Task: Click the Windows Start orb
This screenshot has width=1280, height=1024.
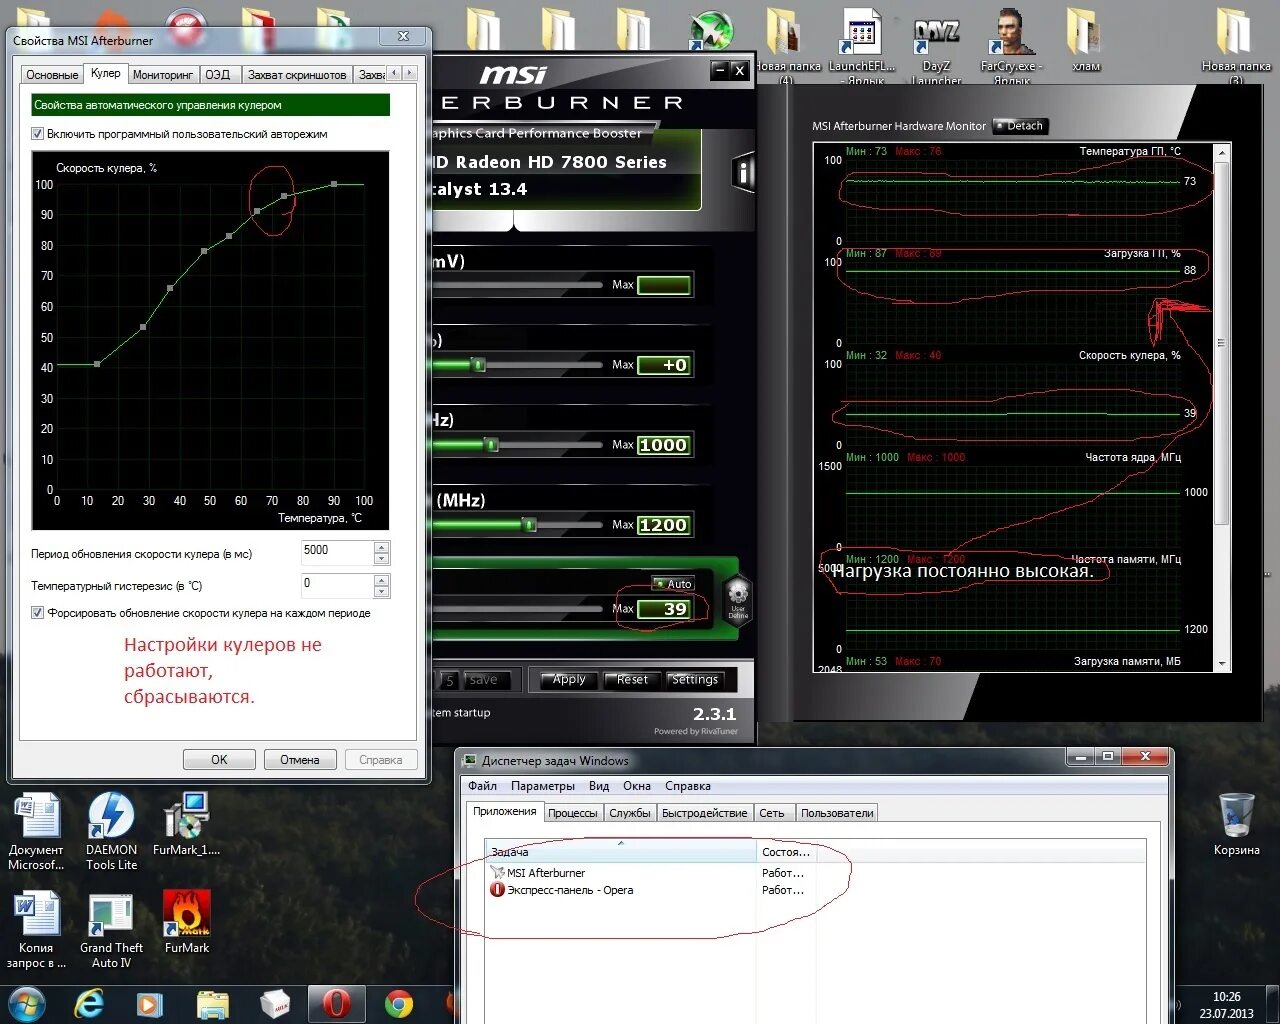Action: coord(26,1004)
